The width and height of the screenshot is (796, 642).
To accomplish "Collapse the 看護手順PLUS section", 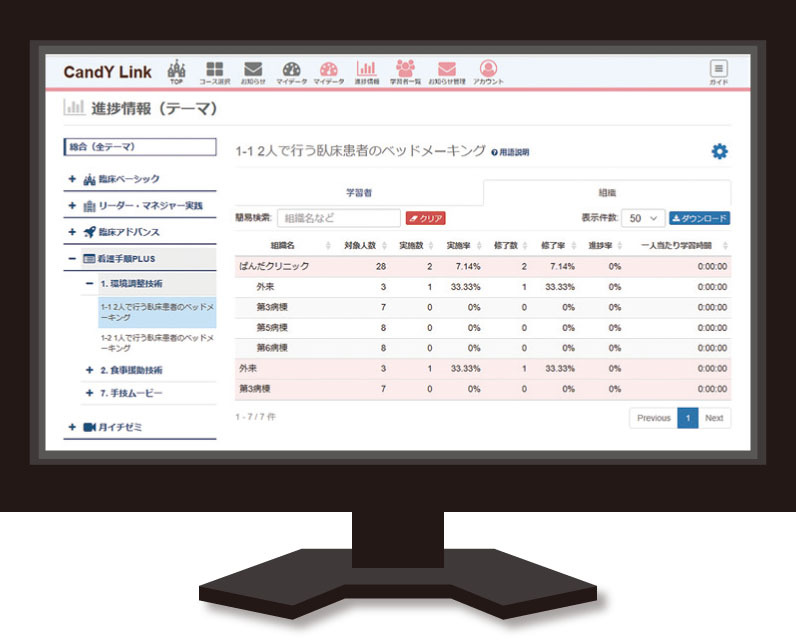I will (72, 258).
